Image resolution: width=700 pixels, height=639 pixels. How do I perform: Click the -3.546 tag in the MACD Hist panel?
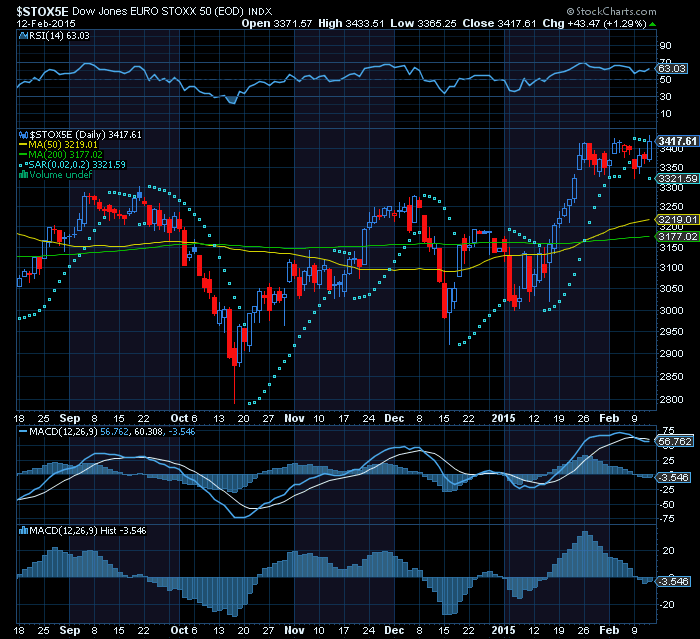[x=673, y=581]
